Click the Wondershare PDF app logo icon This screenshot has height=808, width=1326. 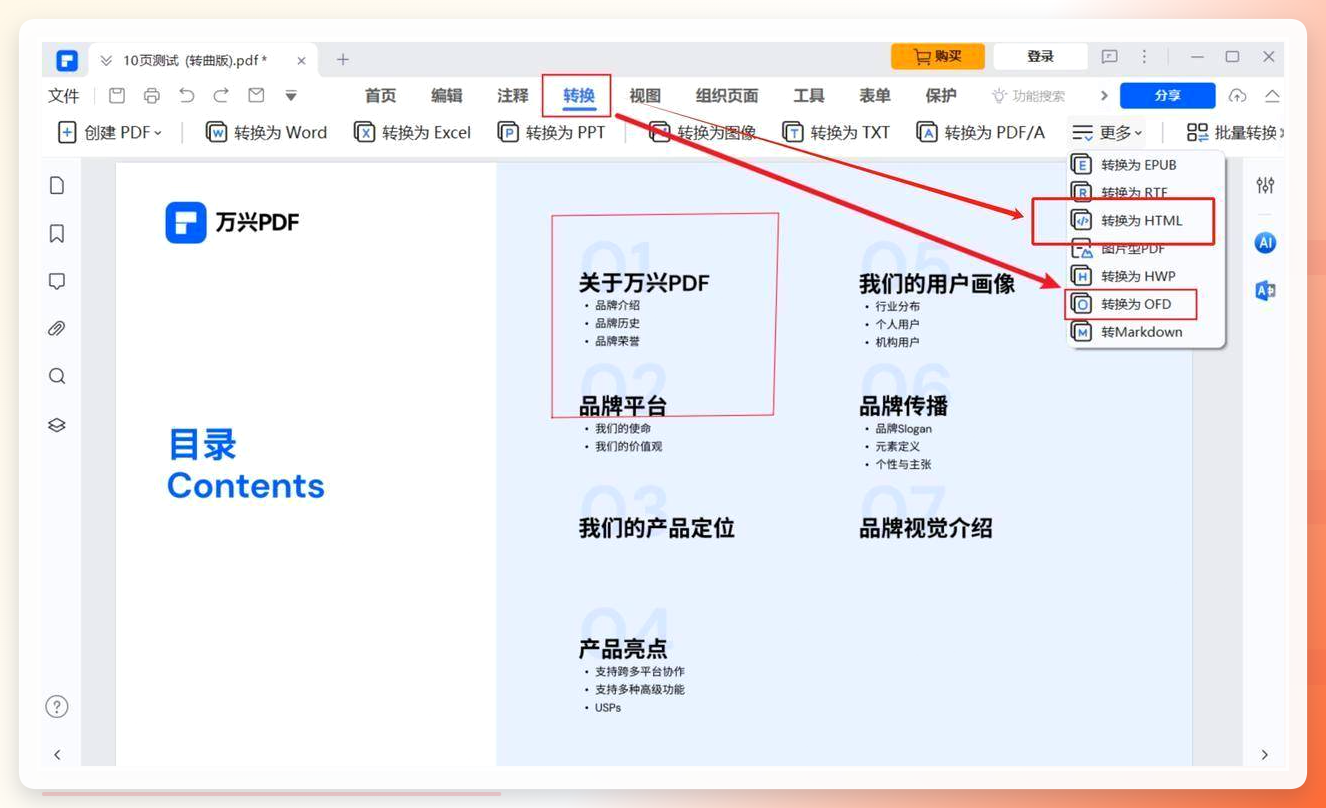67,60
